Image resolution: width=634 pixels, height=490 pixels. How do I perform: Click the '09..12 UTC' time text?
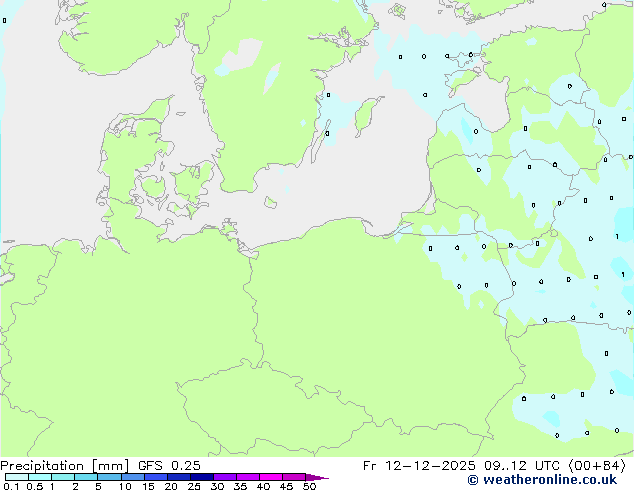tap(522, 466)
